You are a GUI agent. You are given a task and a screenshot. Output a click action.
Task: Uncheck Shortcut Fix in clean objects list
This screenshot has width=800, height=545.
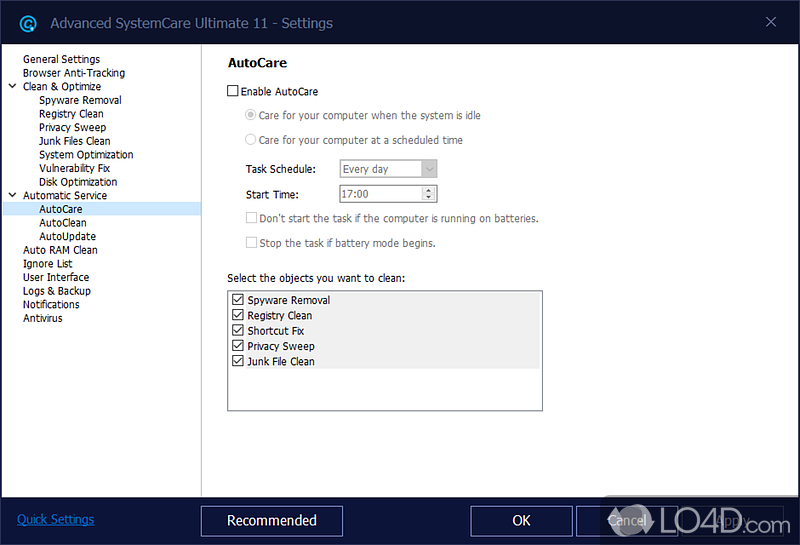click(238, 330)
